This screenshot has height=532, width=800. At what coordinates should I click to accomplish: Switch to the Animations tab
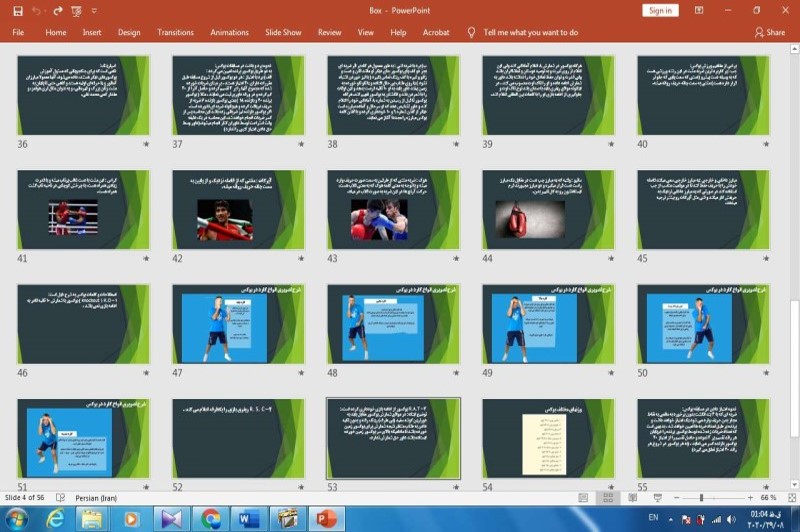pos(229,32)
